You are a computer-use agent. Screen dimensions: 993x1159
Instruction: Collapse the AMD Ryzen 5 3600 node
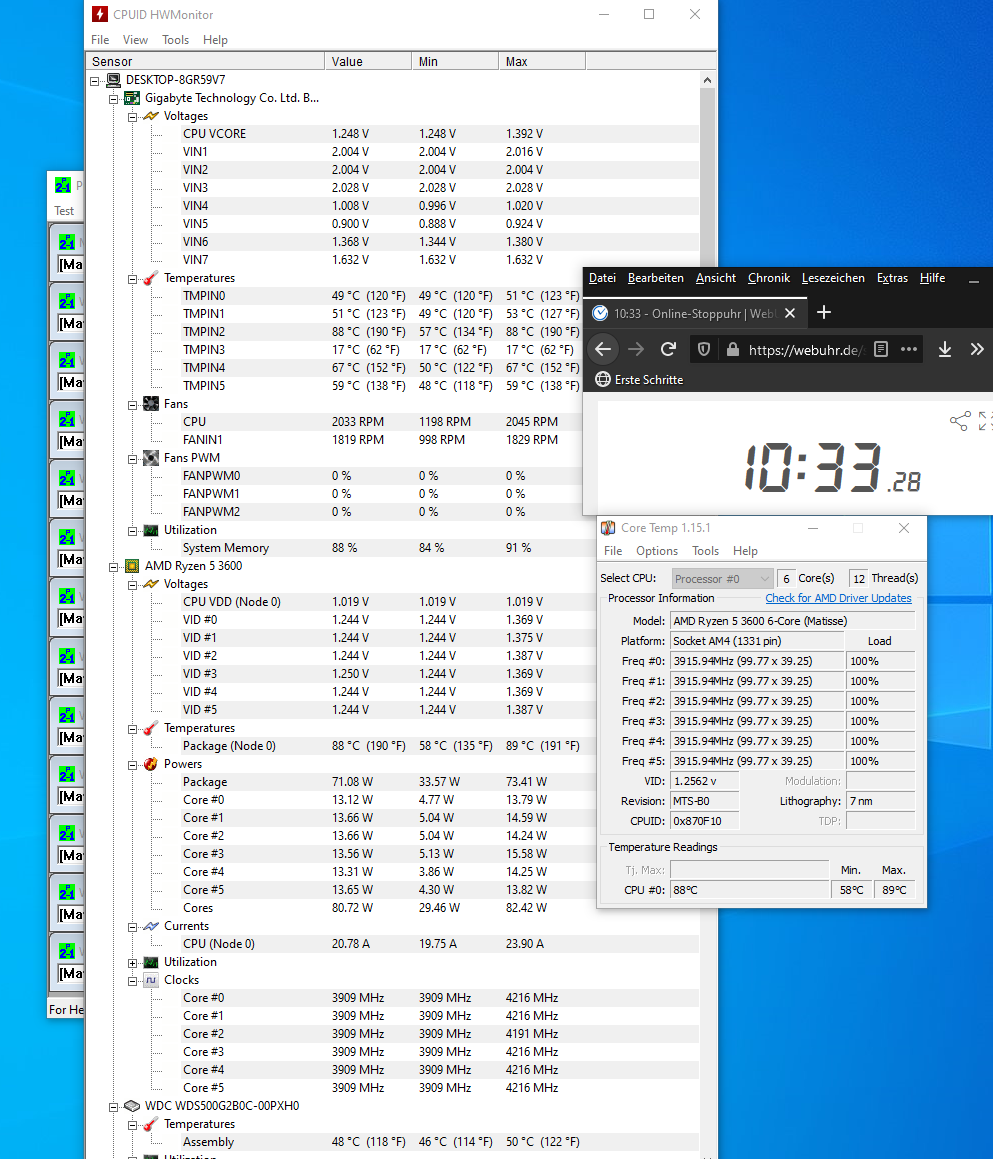pos(113,567)
